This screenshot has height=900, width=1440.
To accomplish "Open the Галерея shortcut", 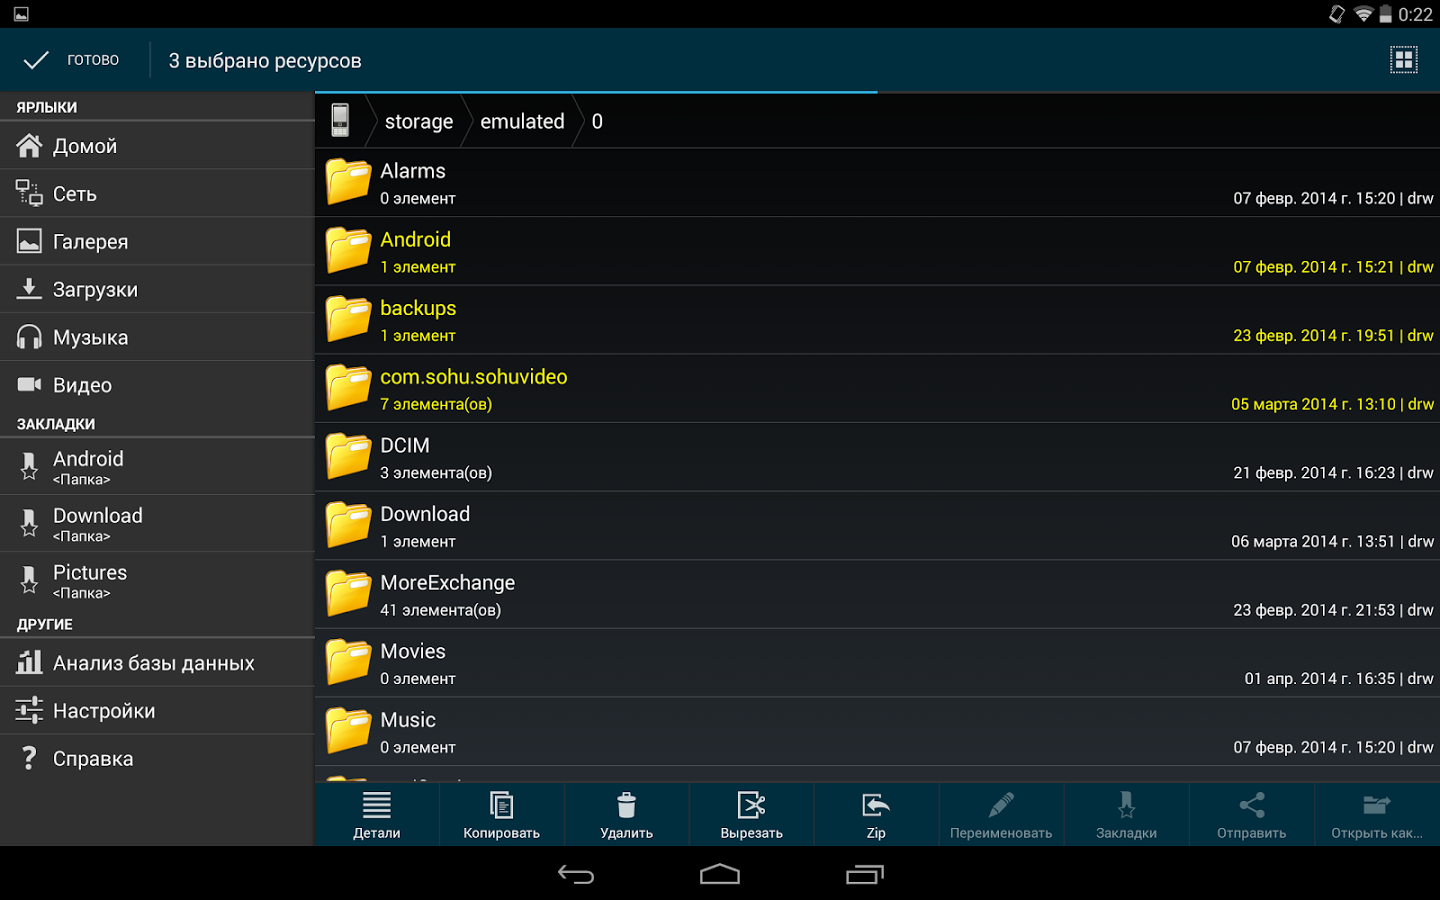I will [157, 242].
